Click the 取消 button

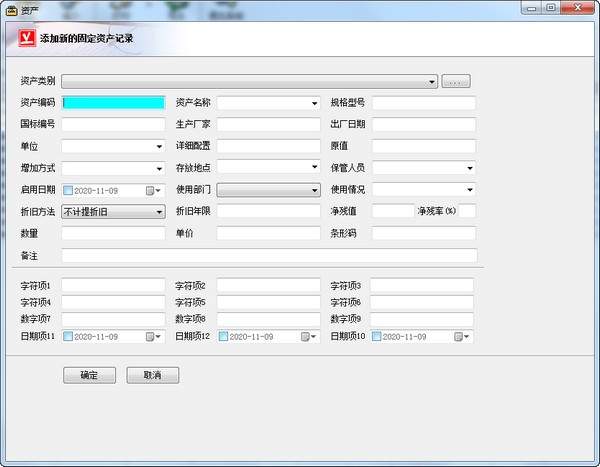click(152, 376)
